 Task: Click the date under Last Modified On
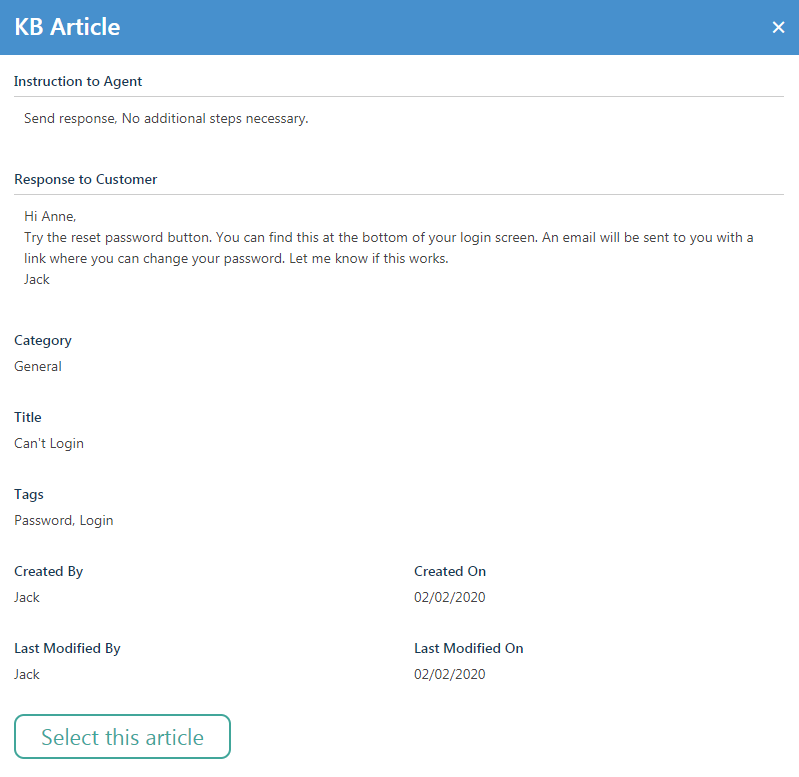tap(449, 674)
